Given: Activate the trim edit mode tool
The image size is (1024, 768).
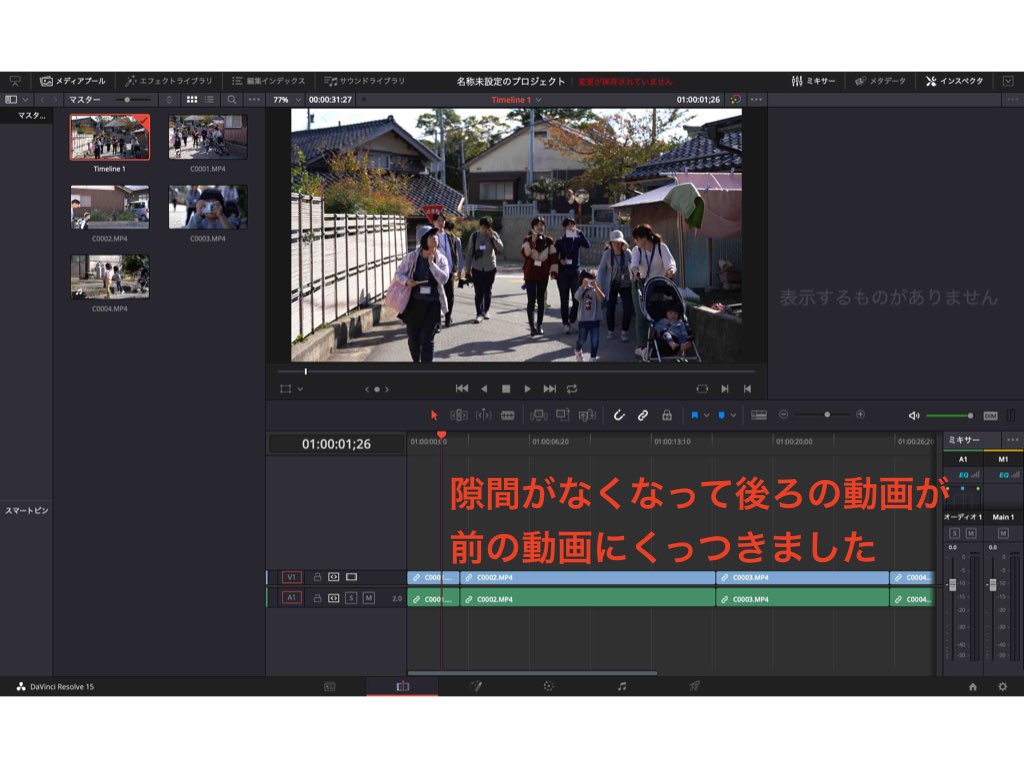Looking at the screenshot, I should [x=458, y=415].
